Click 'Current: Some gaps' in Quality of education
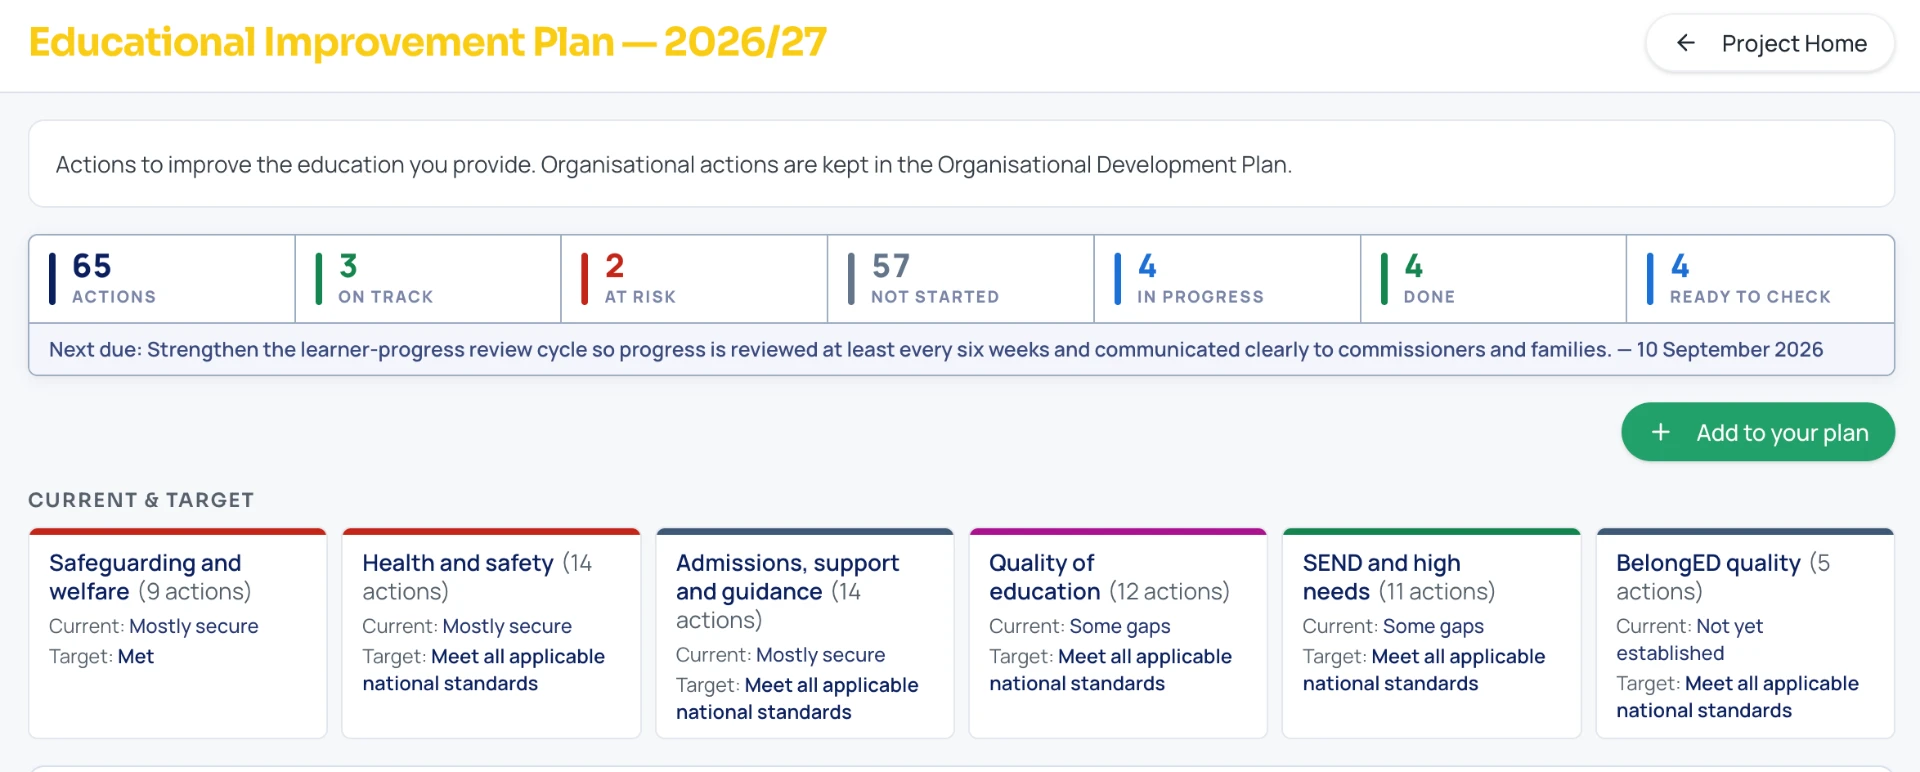Viewport: 1920px width, 772px height. [1079, 626]
